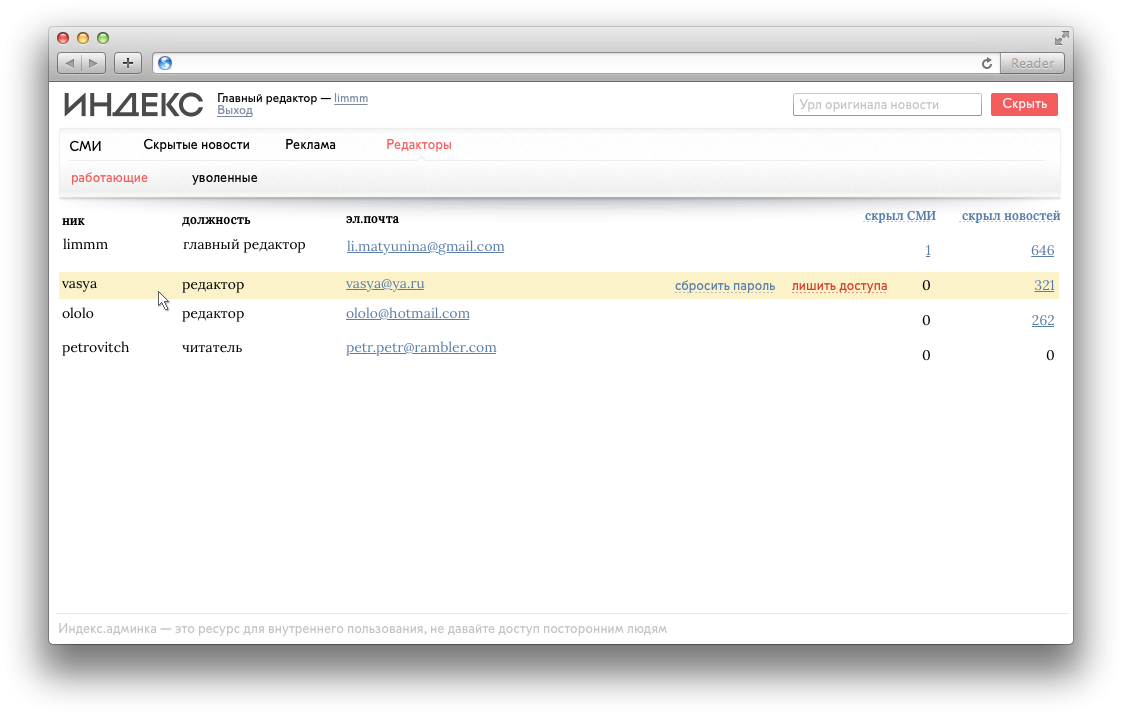Open the Скрытые новости tab
Image resolution: width=1122 pixels, height=715 pixels.
pyautogui.click(x=196, y=145)
